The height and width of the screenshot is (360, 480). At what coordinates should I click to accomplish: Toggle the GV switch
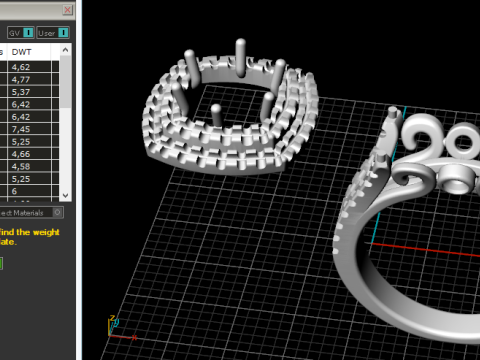pos(20,33)
